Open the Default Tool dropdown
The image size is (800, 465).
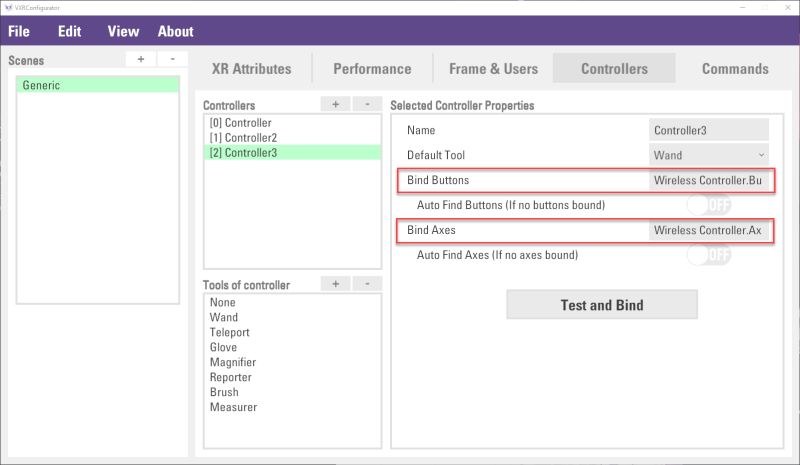709,155
